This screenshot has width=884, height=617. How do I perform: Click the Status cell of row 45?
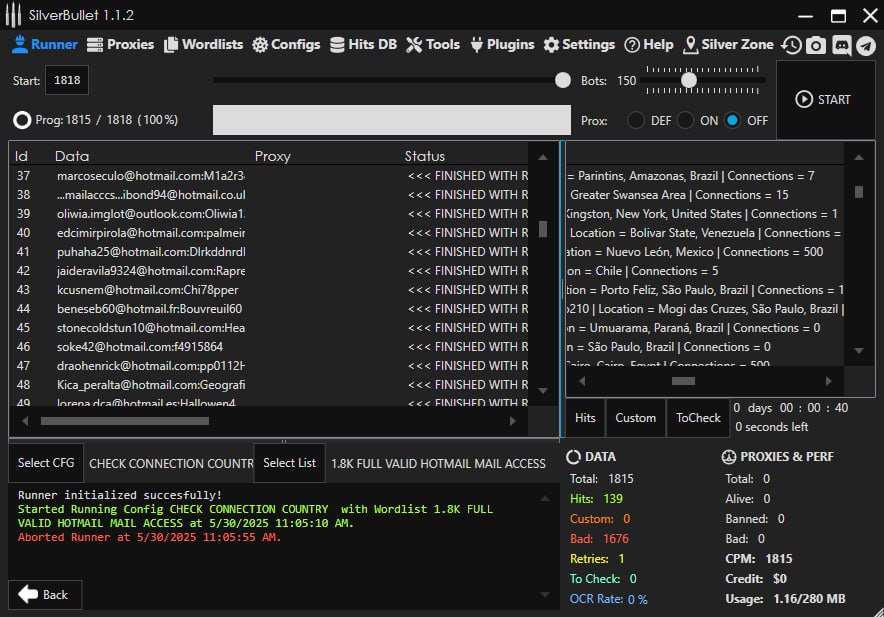point(467,328)
